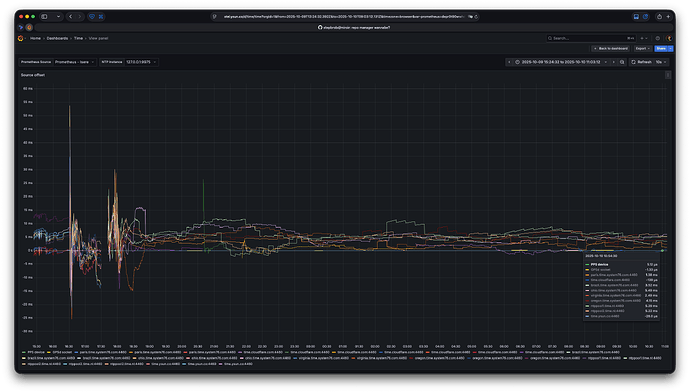This screenshot has width=690, height=392.
Task: Open the sidebar options chevron in the browser toolbar
Action: pos(58,17)
